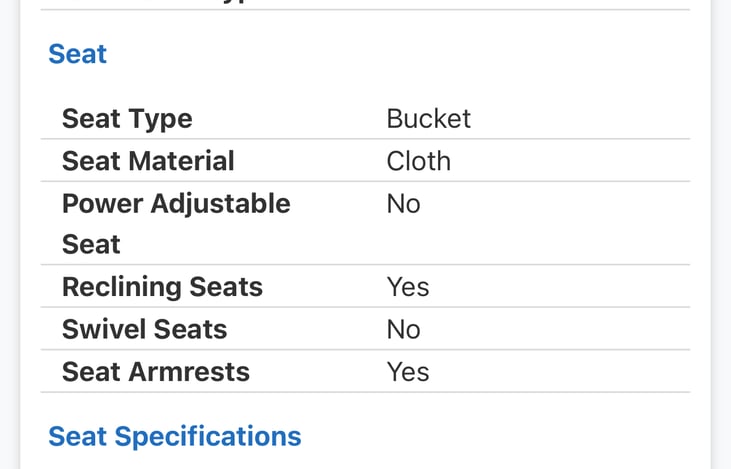731x469 pixels.
Task: Click the Cloth material value
Action: (x=418, y=161)
